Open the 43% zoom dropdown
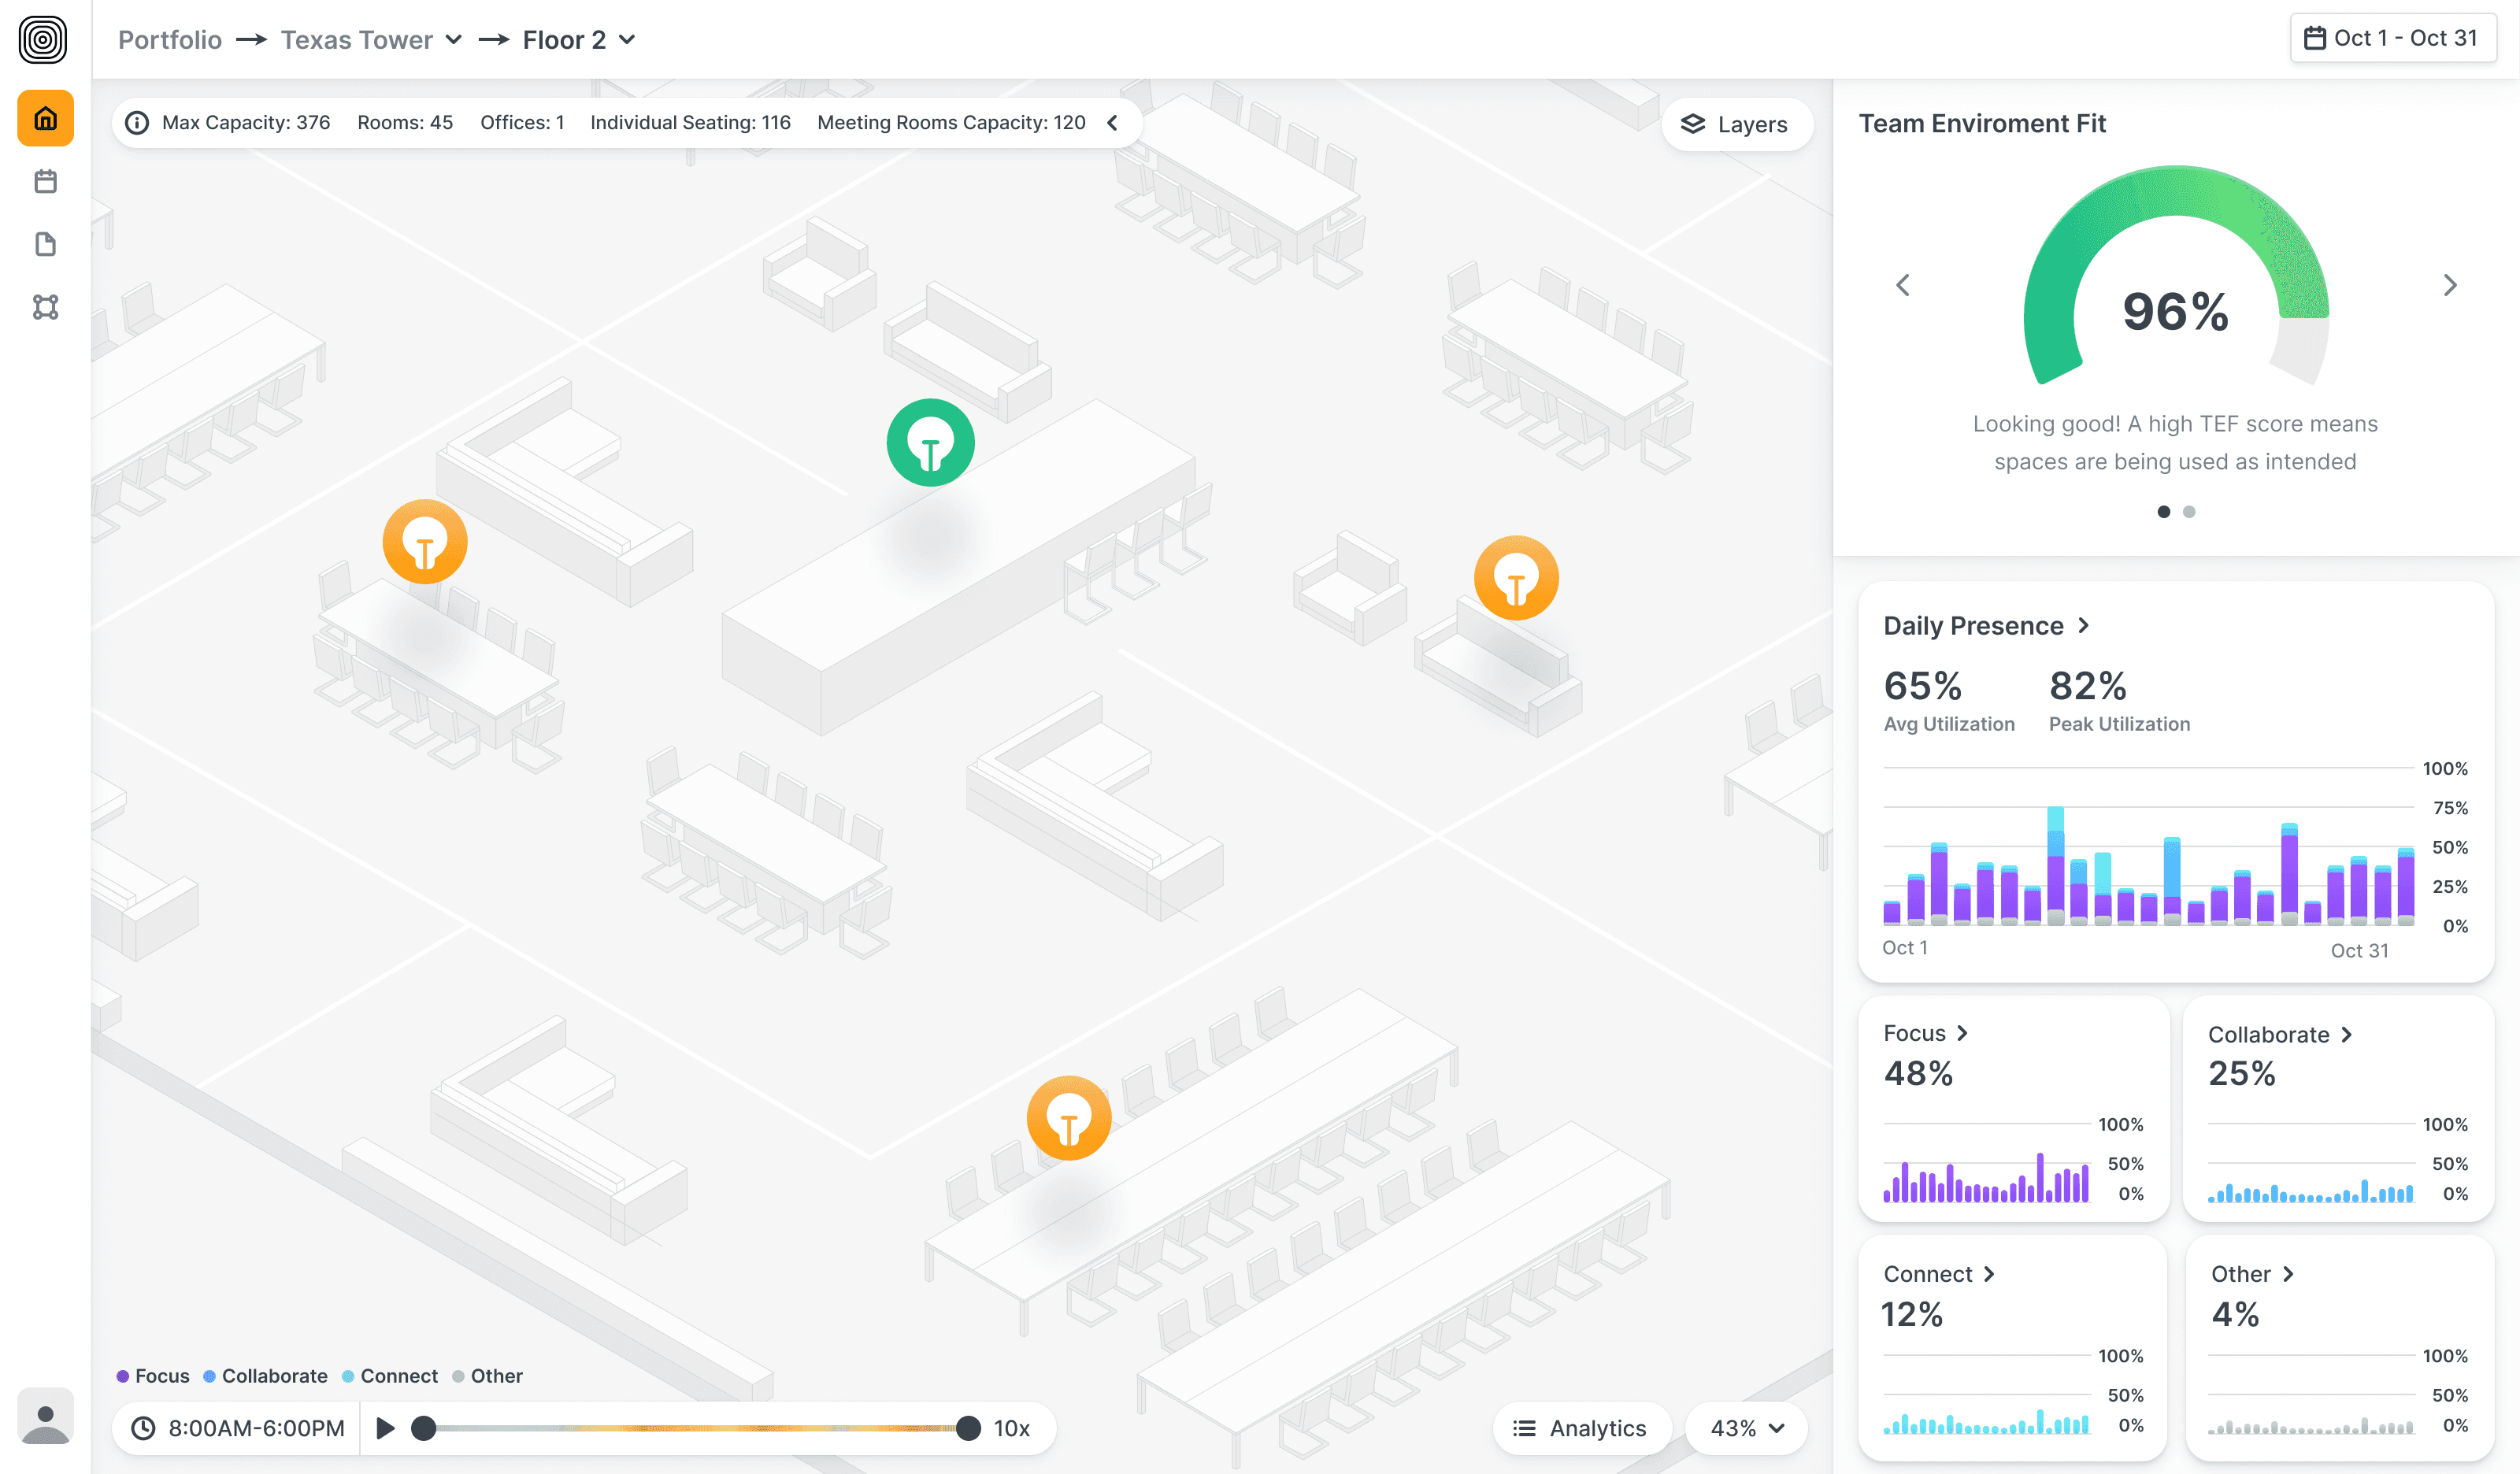This screenshot has height=1474, width=2520. coord(1746,1428)
